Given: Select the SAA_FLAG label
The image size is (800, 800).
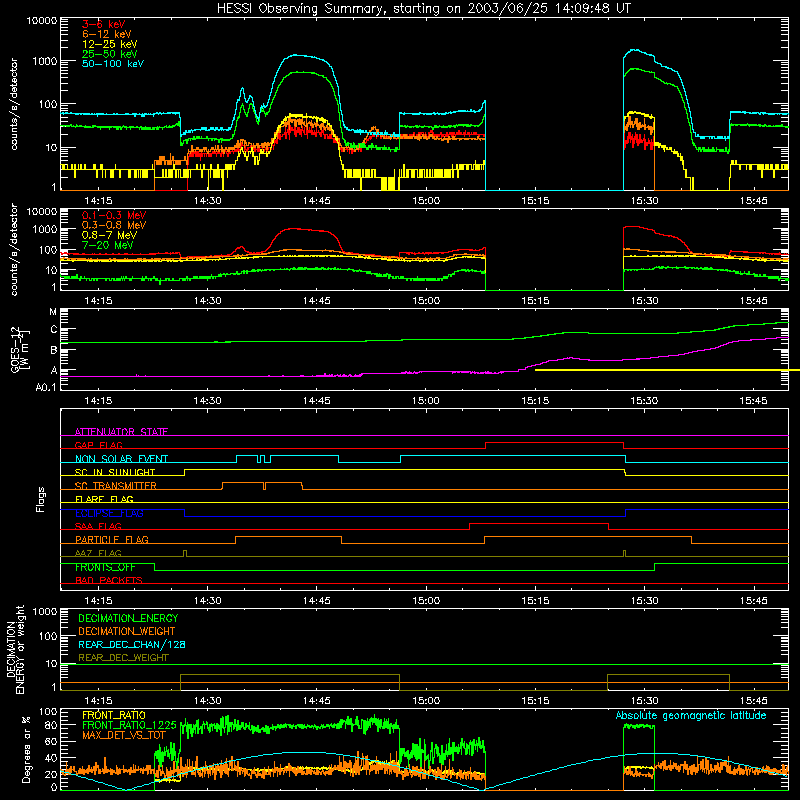Looking at the screenshot, I should 98,526.
